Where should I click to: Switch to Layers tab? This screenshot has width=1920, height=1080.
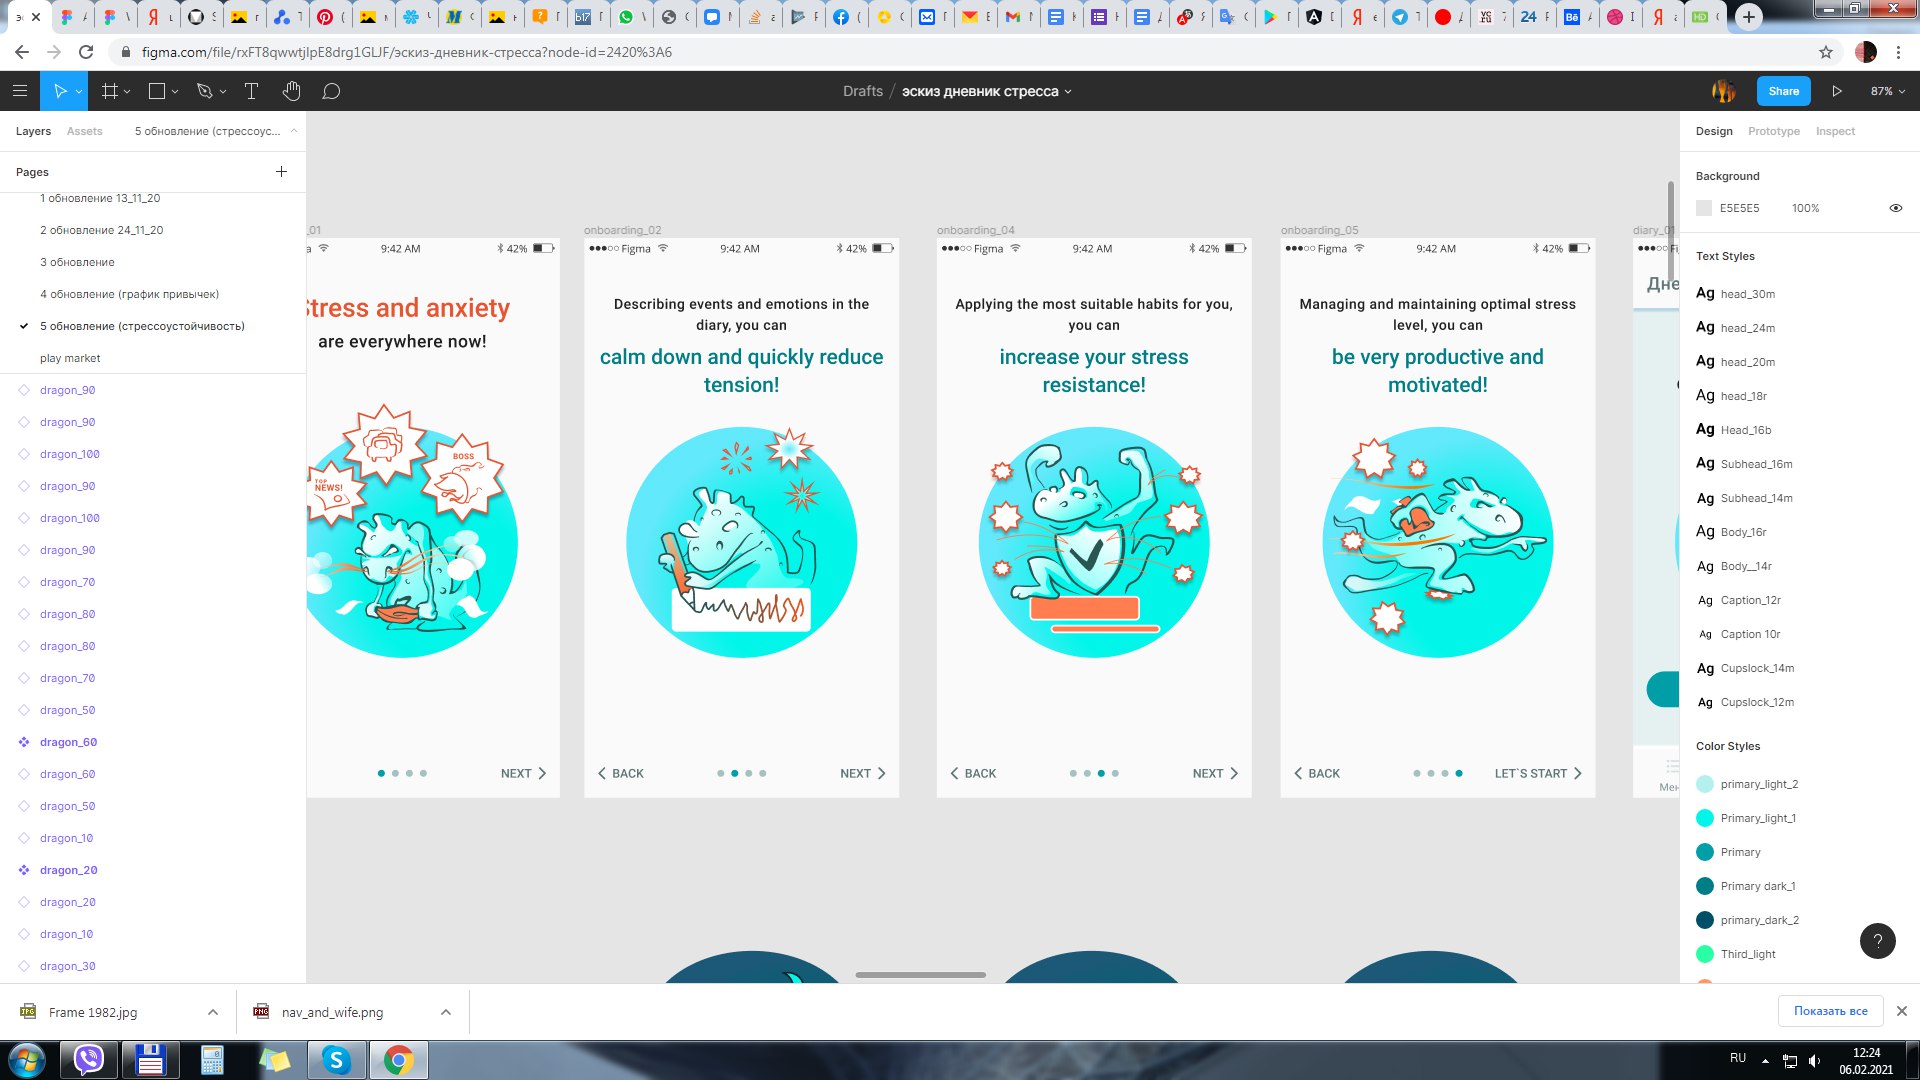(33, 131)
